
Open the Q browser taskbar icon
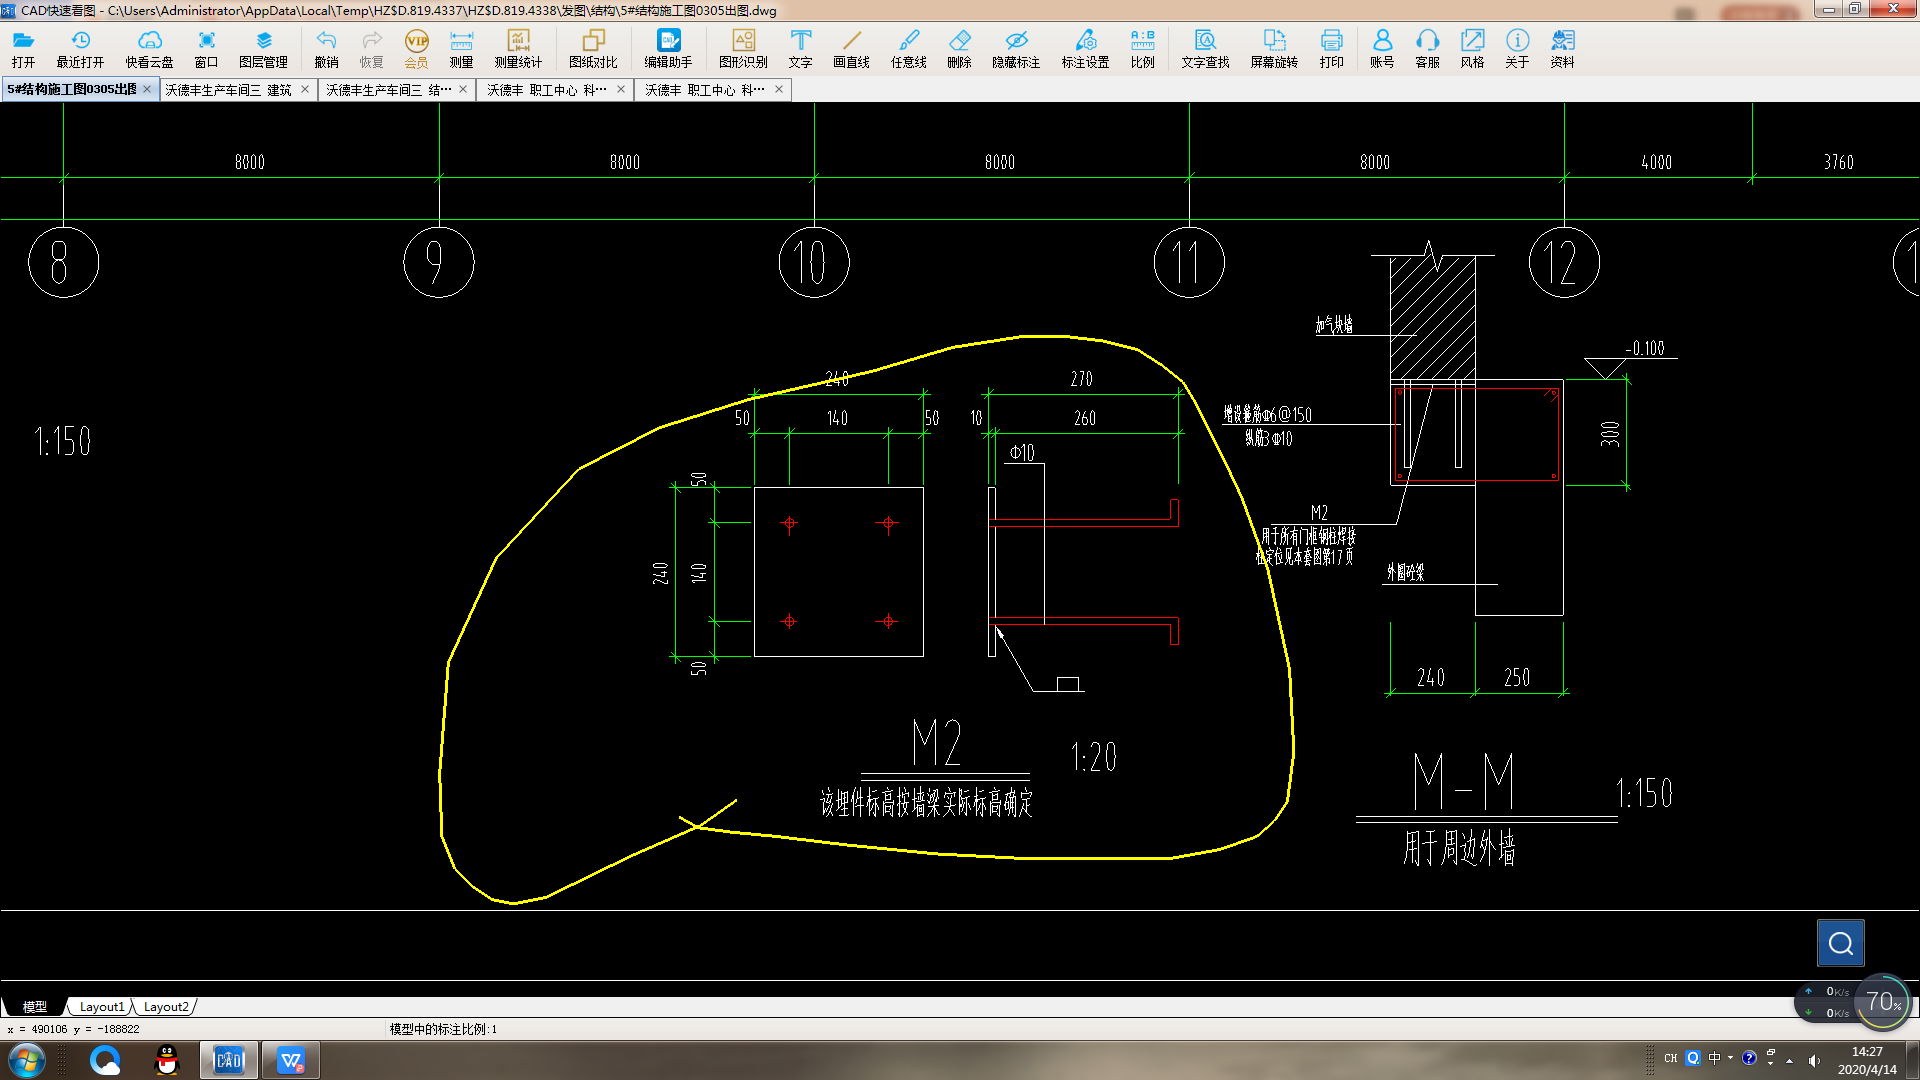tap(105, 1060)
